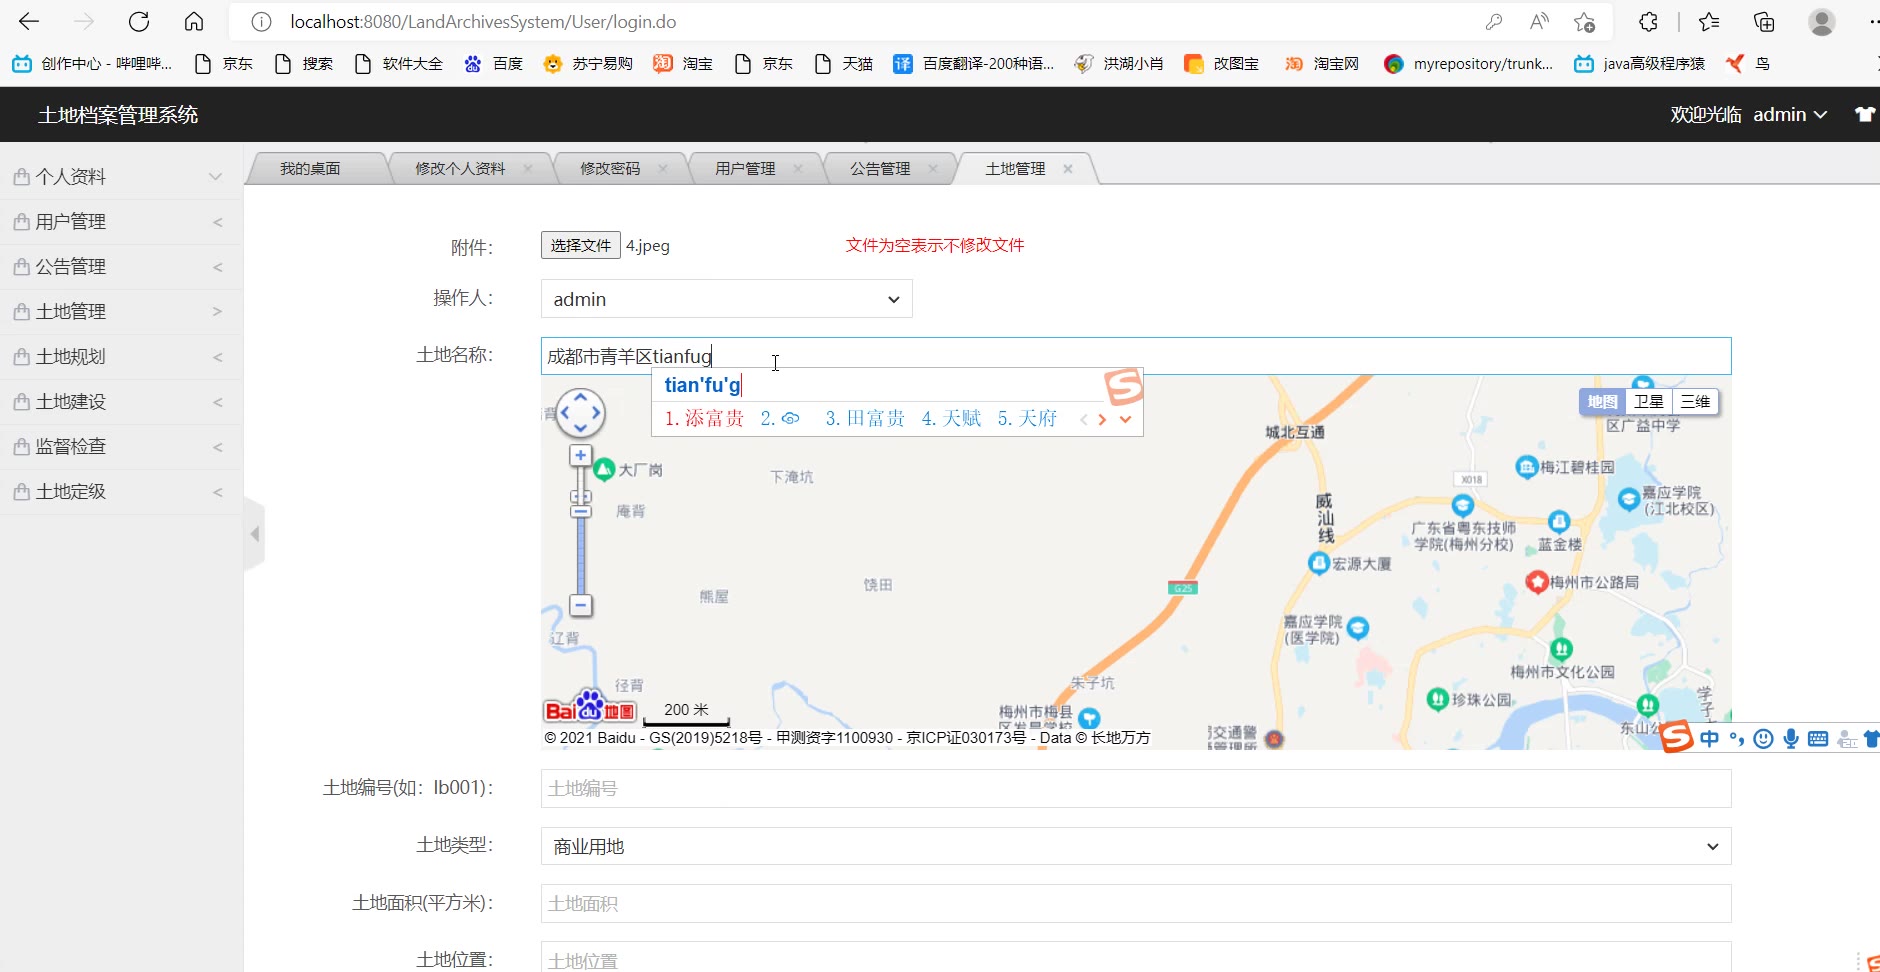Click the 选择文件 file button
This screenshot has height=972, width=1880.
(580, 245)
